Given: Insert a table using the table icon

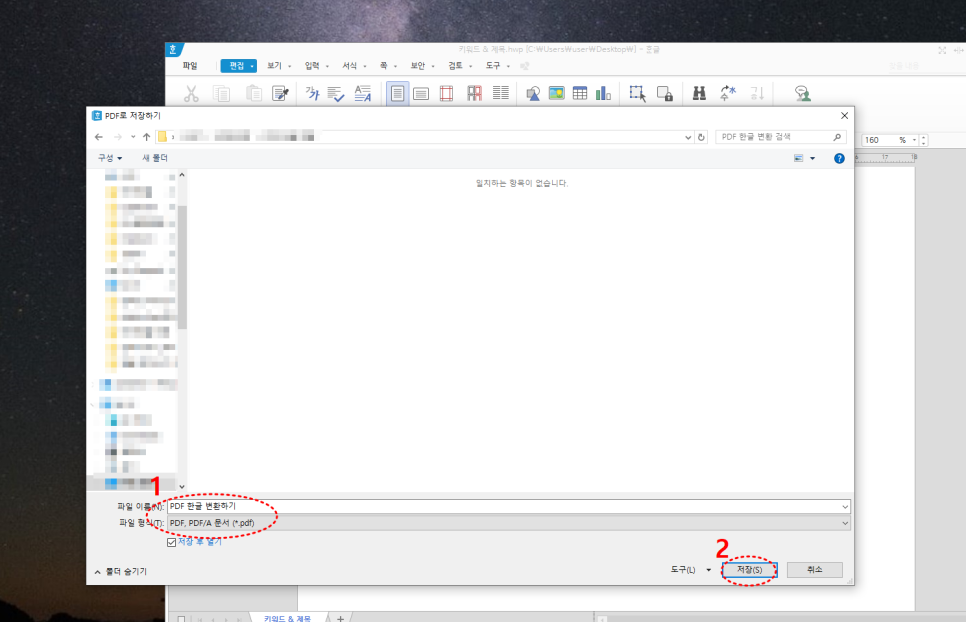Looking at the screenshot, I should pos(580,94).
